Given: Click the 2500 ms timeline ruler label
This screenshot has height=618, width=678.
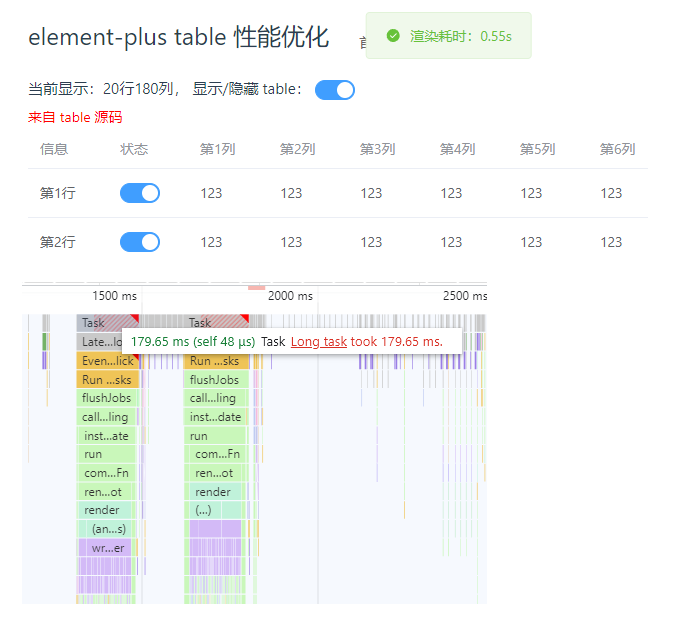Looking at the screenshot, I should (465, 296).
